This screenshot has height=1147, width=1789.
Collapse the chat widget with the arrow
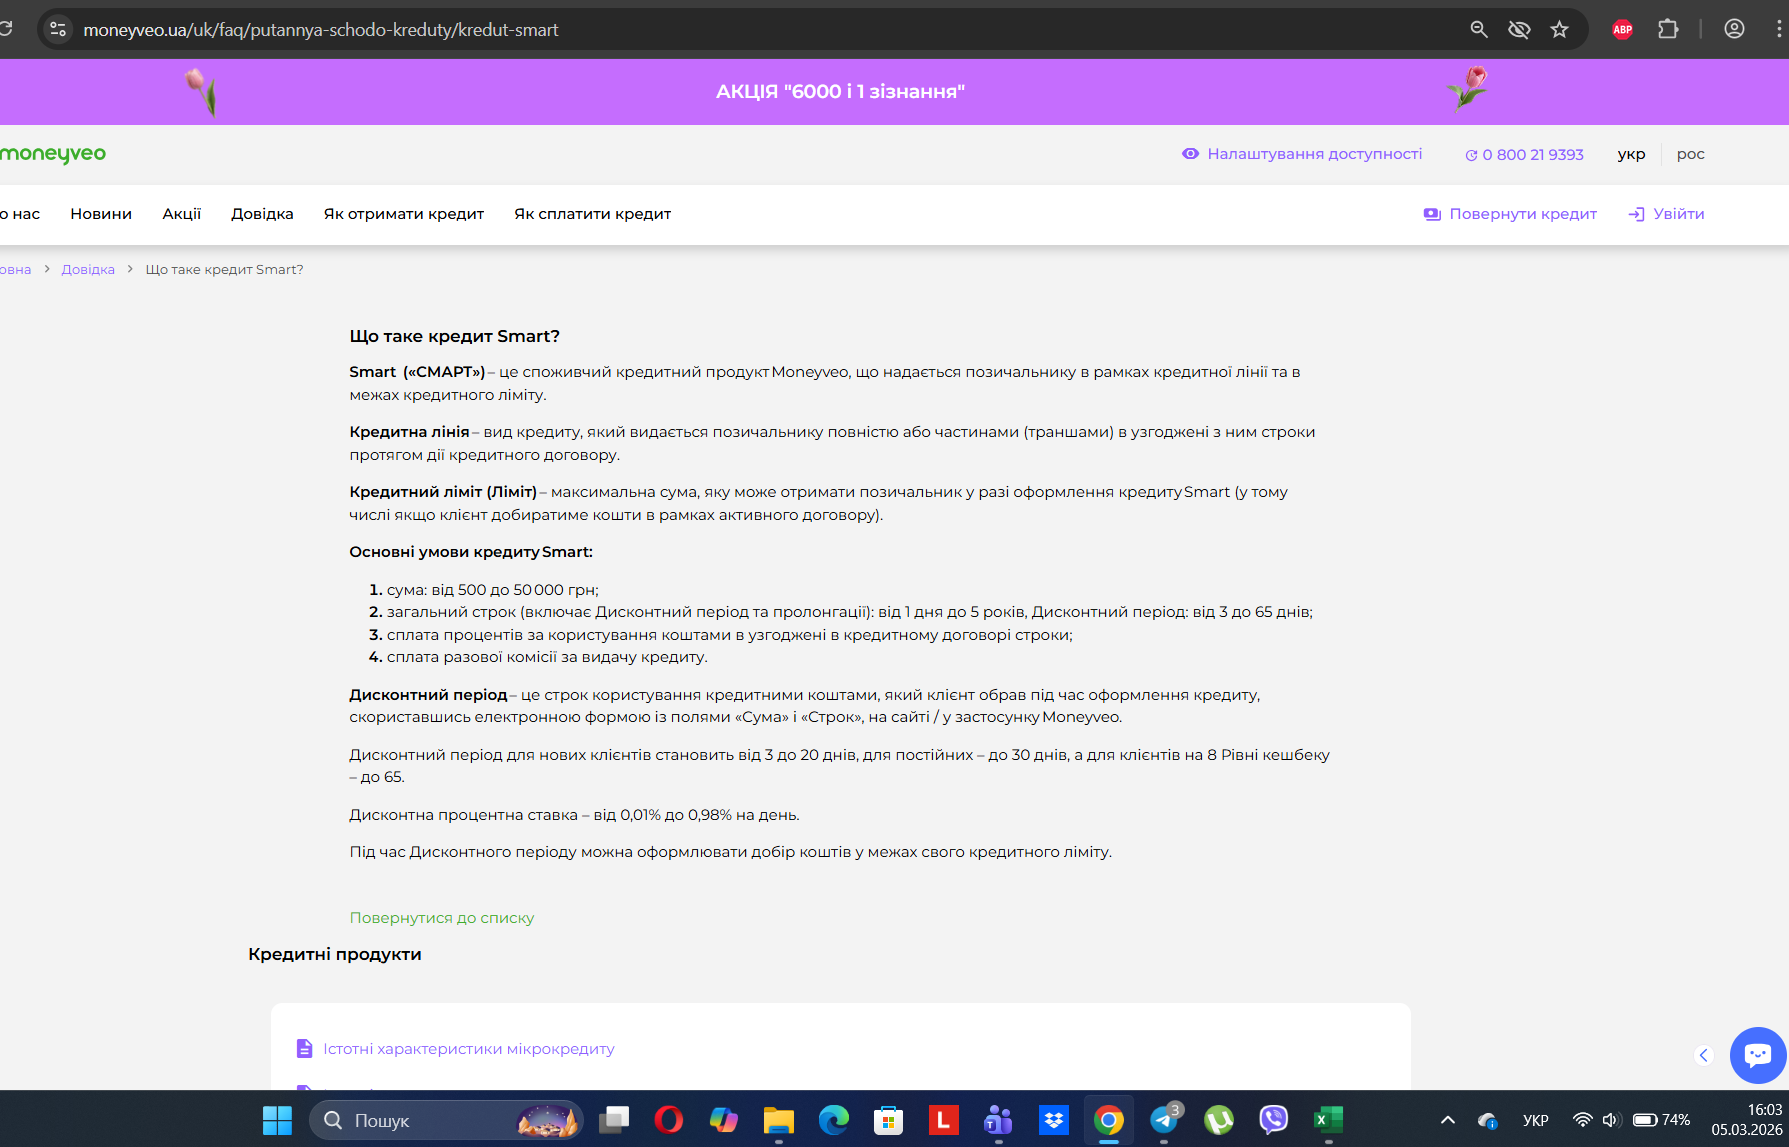1704,1055
